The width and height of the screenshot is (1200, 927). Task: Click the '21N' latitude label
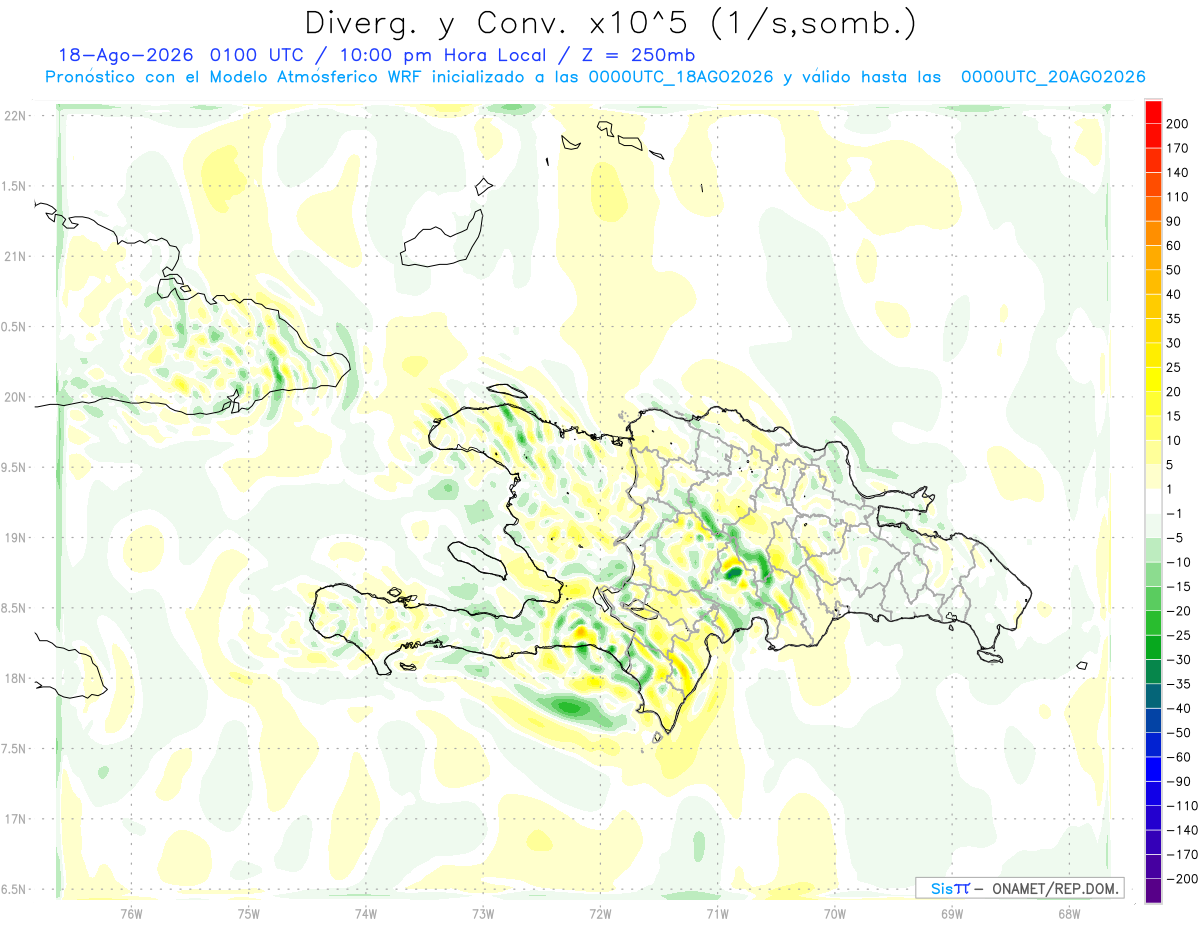click(x=15, y=256)
